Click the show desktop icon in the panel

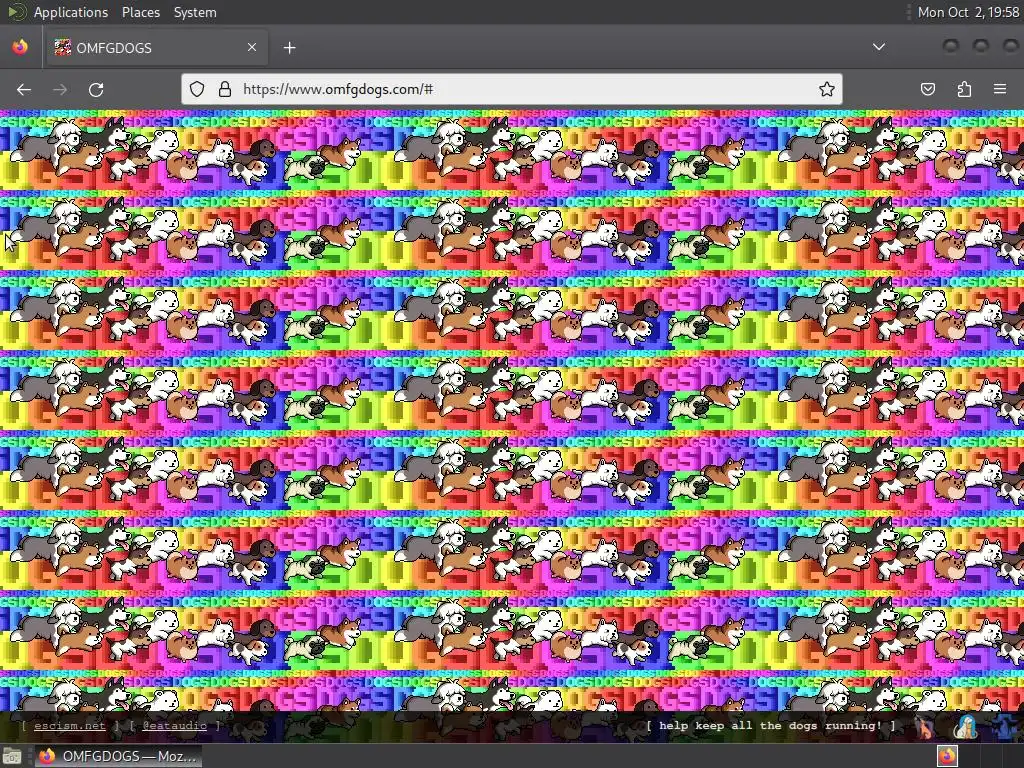click(x=12, y=756)
